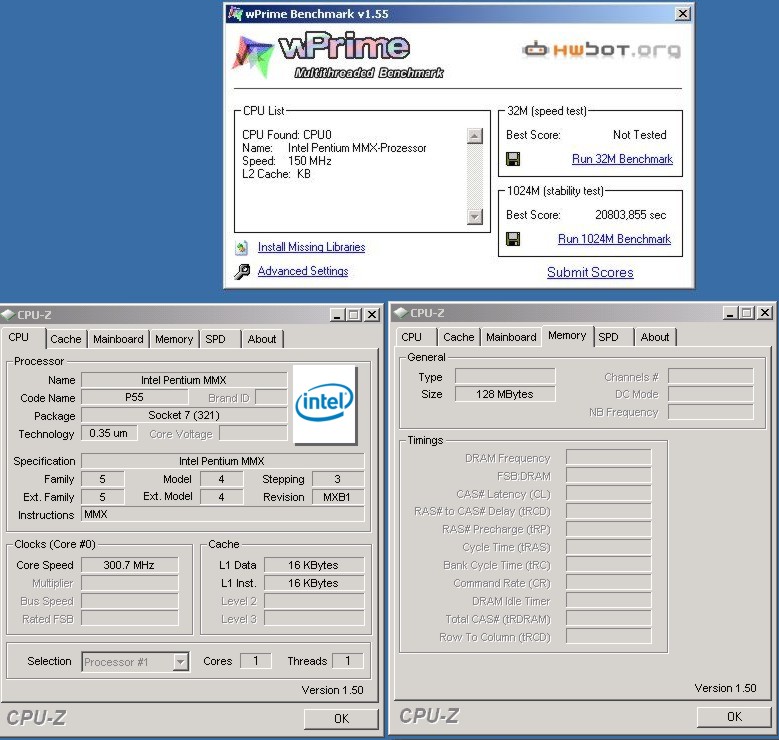Click the wPrime colorful logo graphic
Screen dimensions: 779x740
click(x=252, y=56)
